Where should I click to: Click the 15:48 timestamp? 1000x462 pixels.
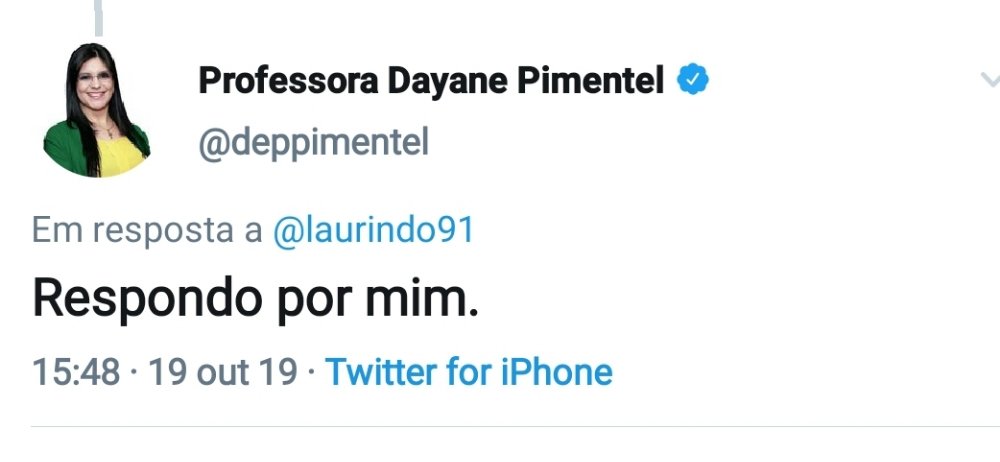coord(76,372)
